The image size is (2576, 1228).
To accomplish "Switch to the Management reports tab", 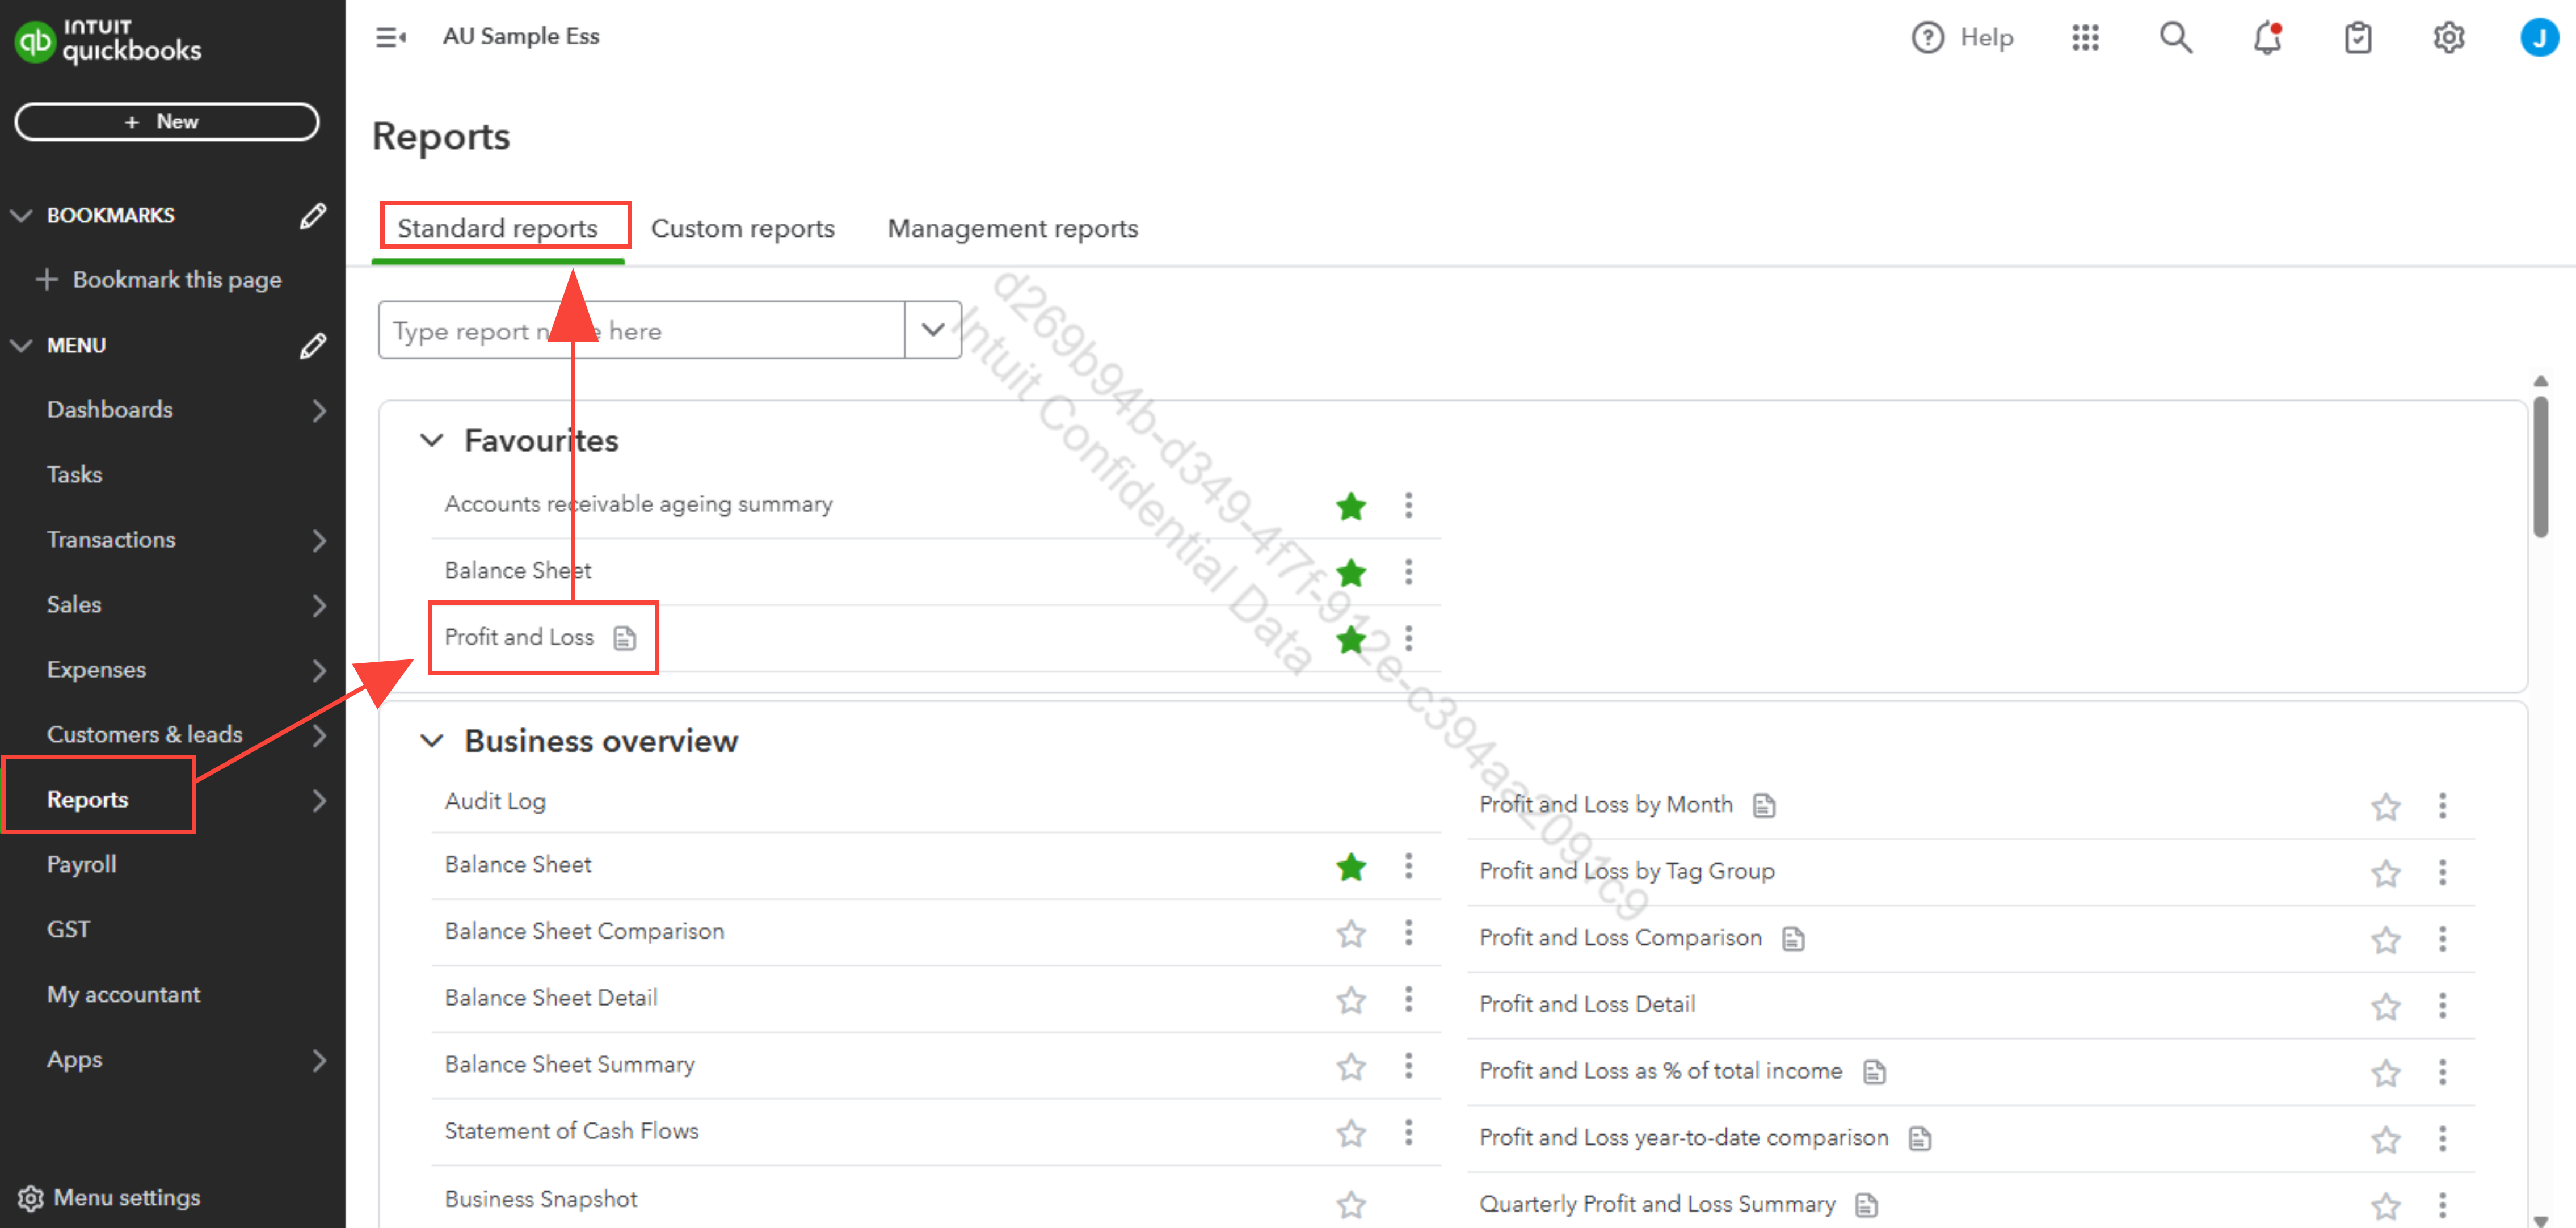I will coord(1012,228).
